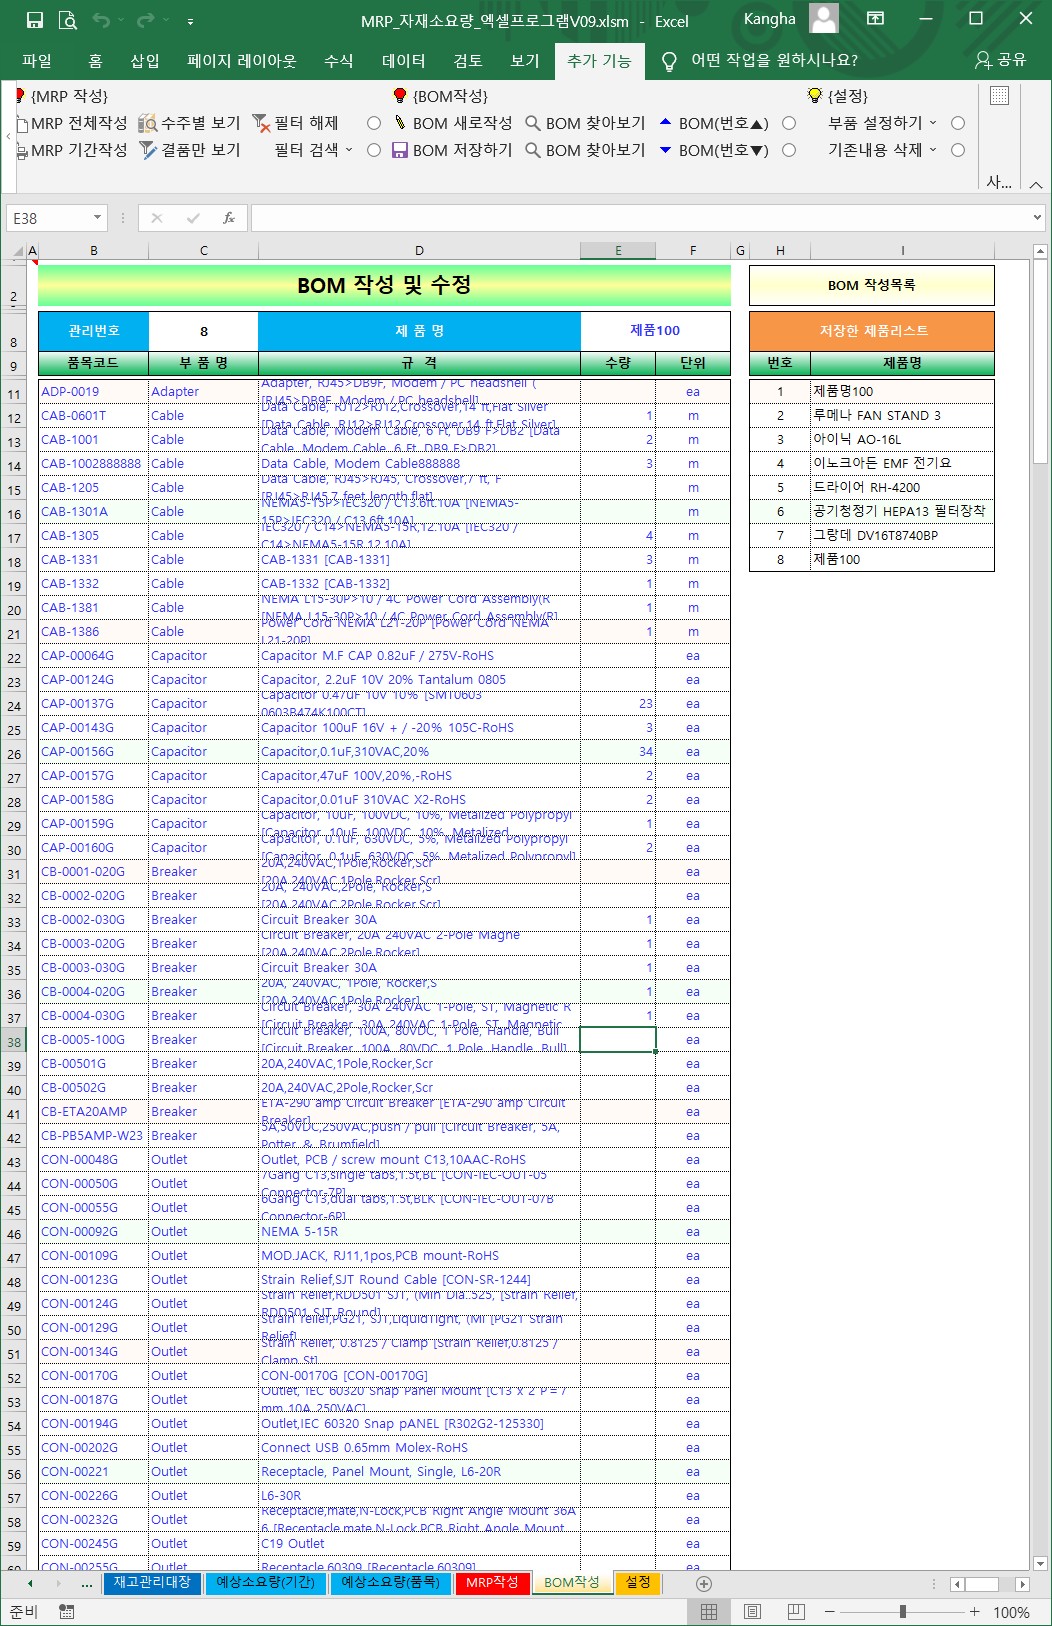1052x1626 pixels.
Task: Click the 저장한 제품리스트 orange header
Action: point(872,331)
